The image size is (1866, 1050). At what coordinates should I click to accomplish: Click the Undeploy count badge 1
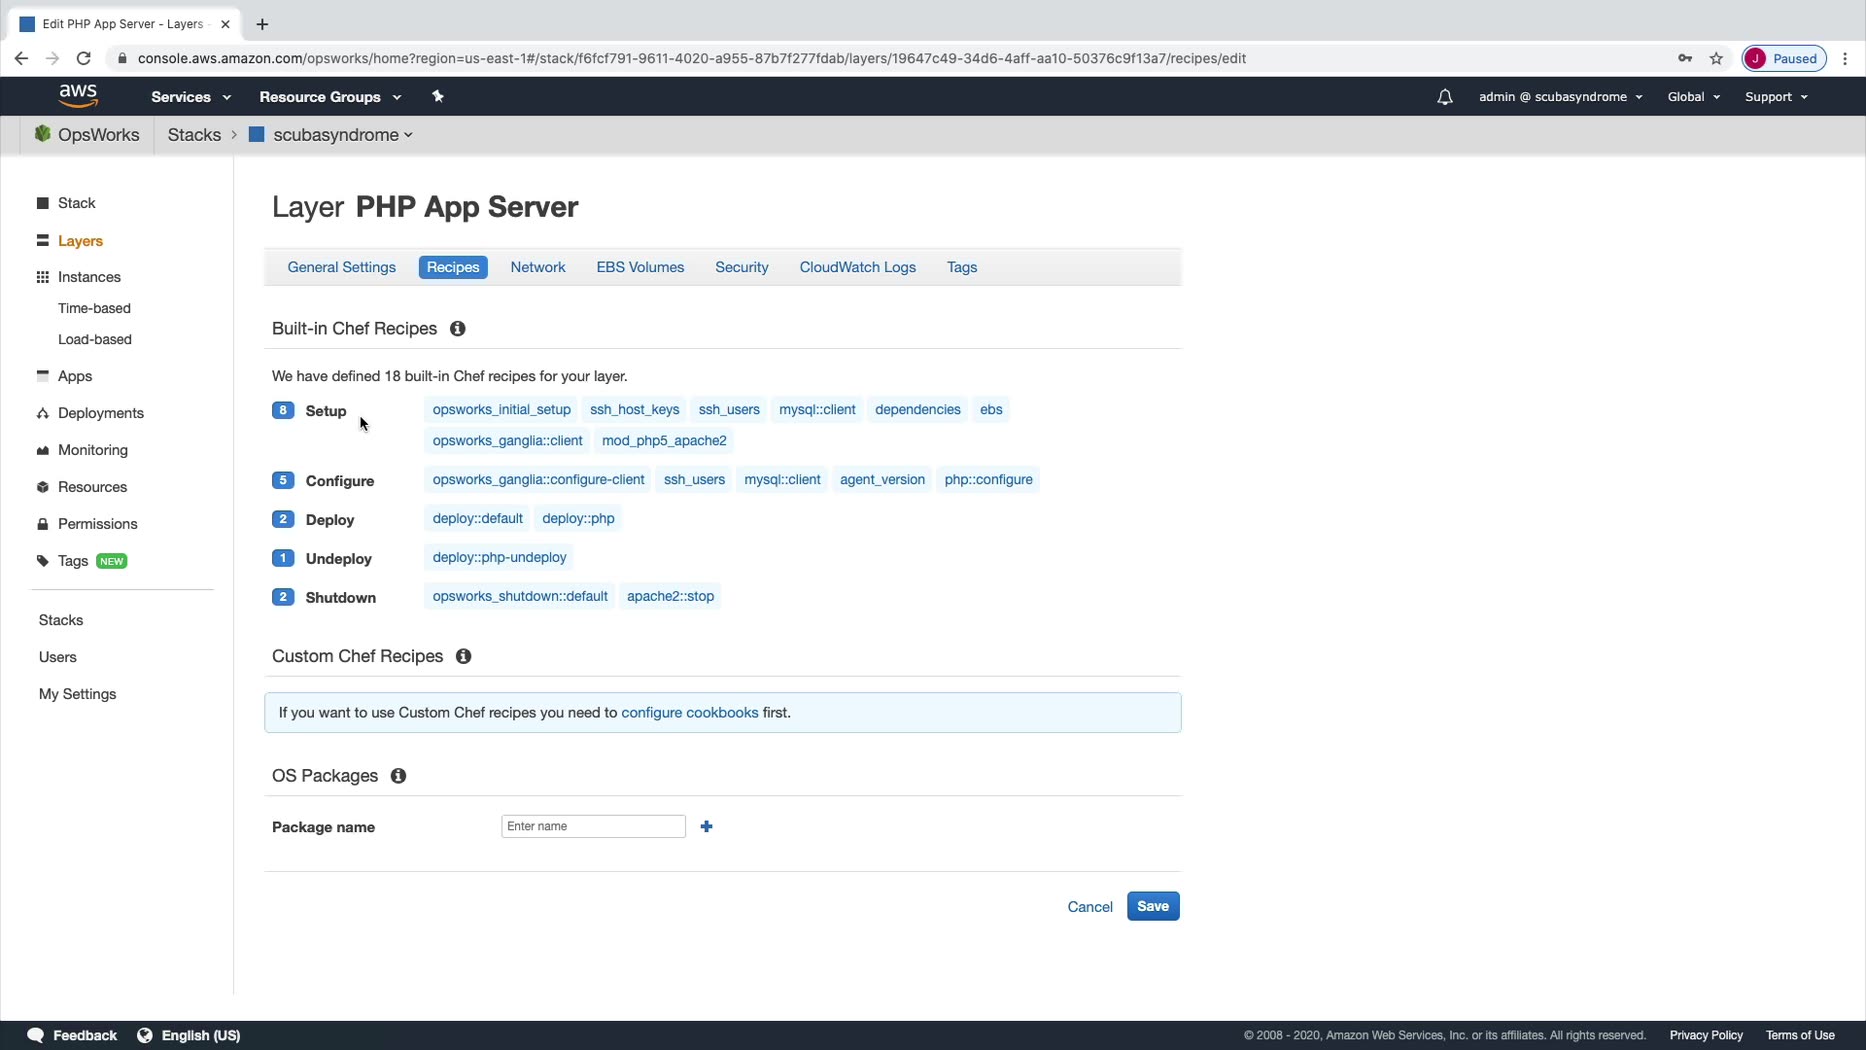click(x=283, y=558)
